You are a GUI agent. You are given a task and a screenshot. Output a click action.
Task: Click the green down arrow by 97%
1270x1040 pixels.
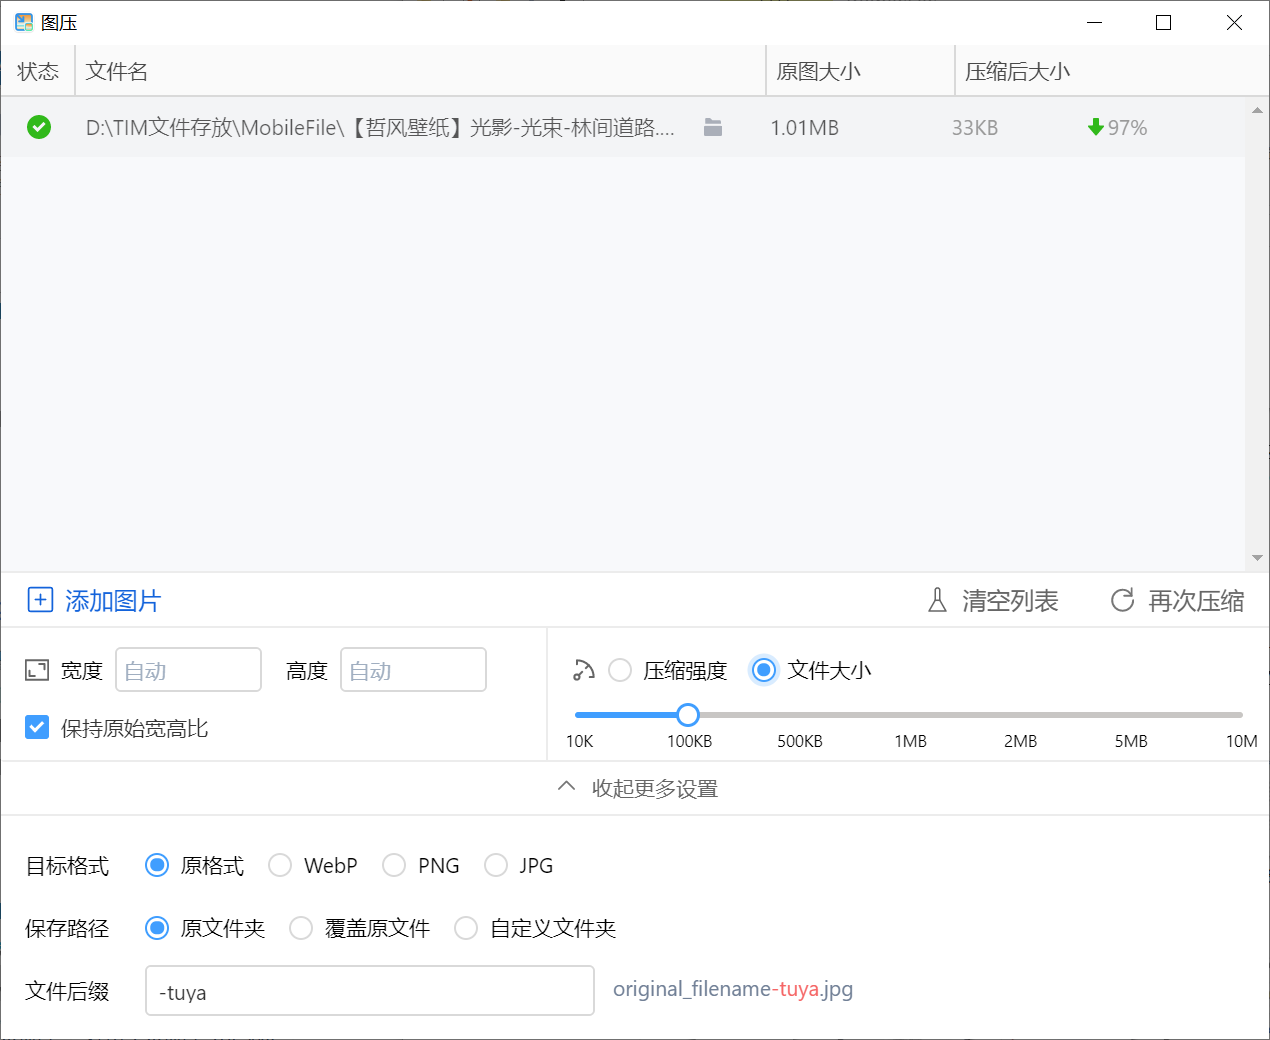click(1095, 127)
